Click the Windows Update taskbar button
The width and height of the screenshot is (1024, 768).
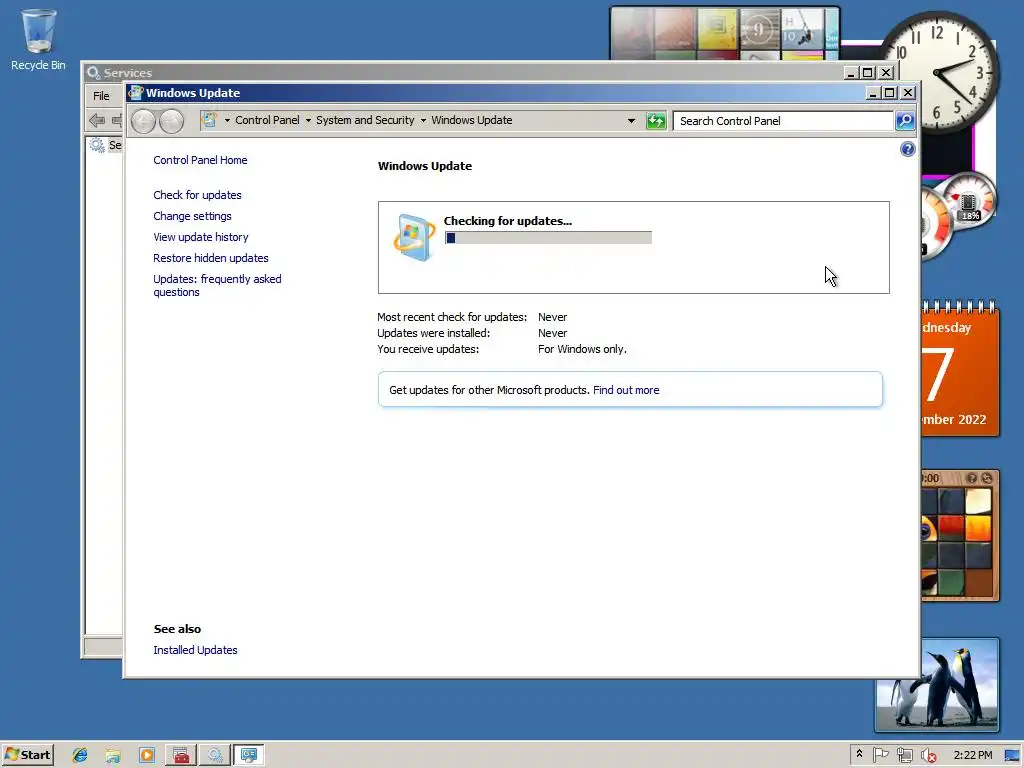(249, 756)
